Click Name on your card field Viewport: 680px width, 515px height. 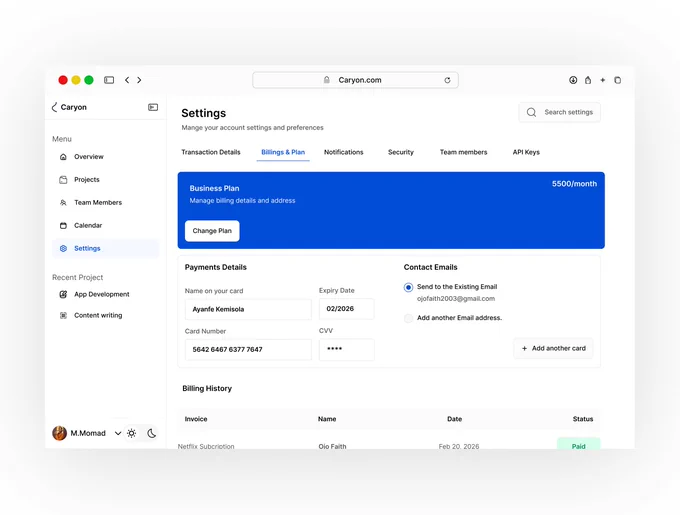248,309
